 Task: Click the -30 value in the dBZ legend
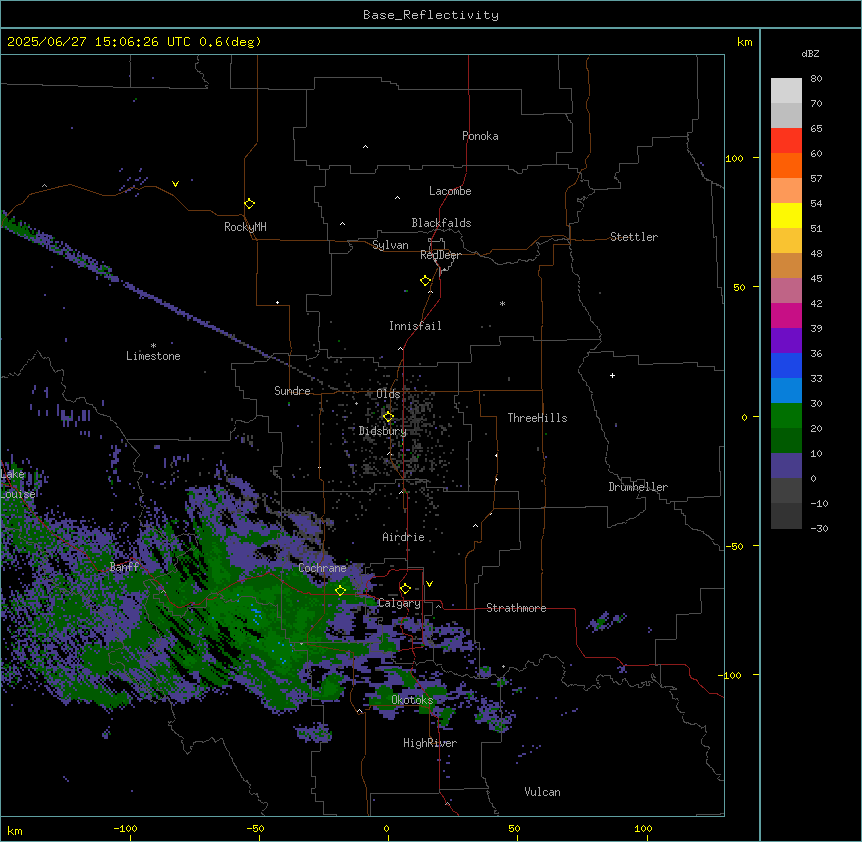(819, 529)
